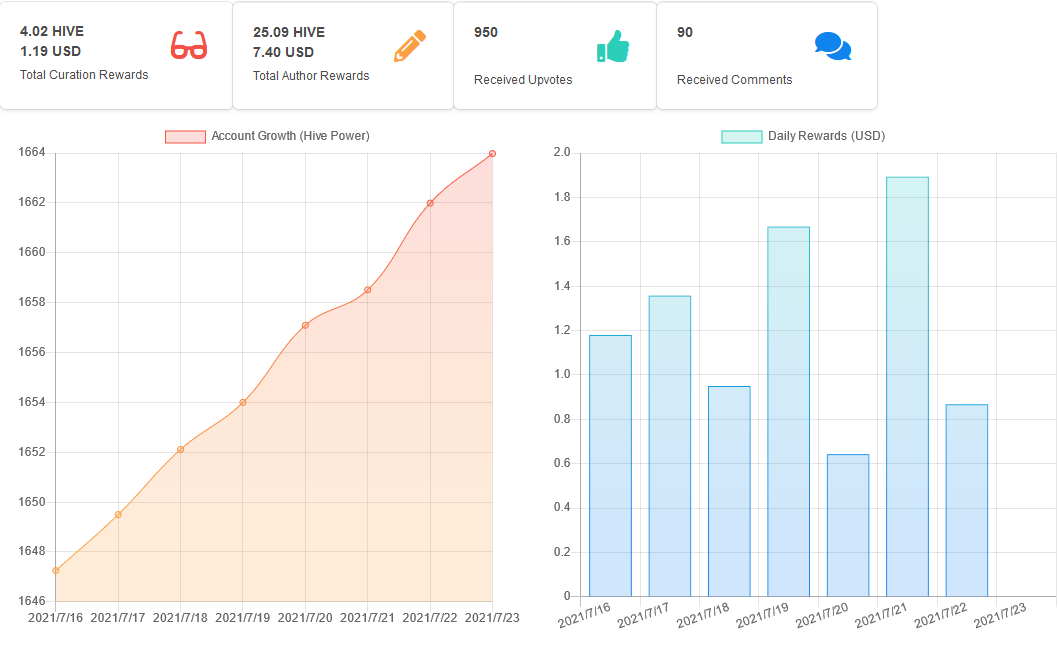Click the 1664 y-axis label on growth chart
This screenshot has height=655, width=1059.
pos(32,153)
